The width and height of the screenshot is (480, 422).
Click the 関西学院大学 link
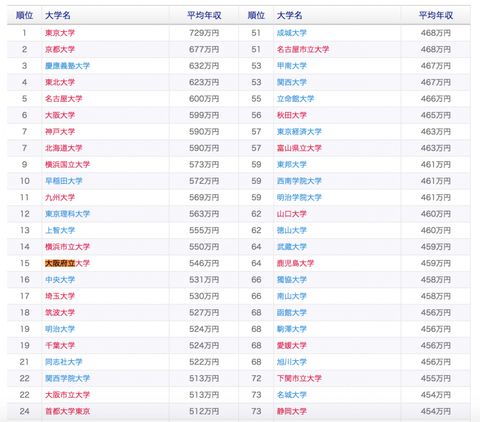pos(68,379)
